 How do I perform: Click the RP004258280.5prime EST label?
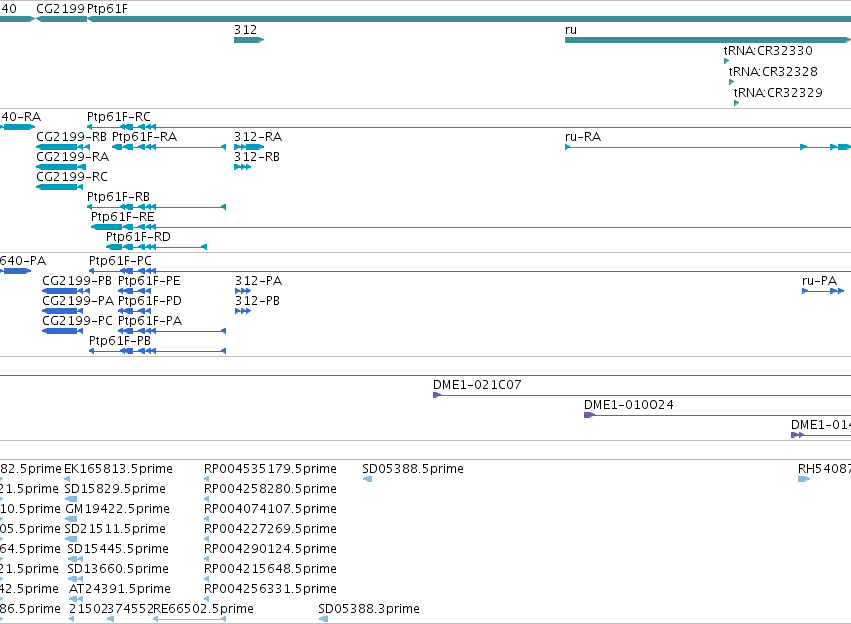(270, 489)
